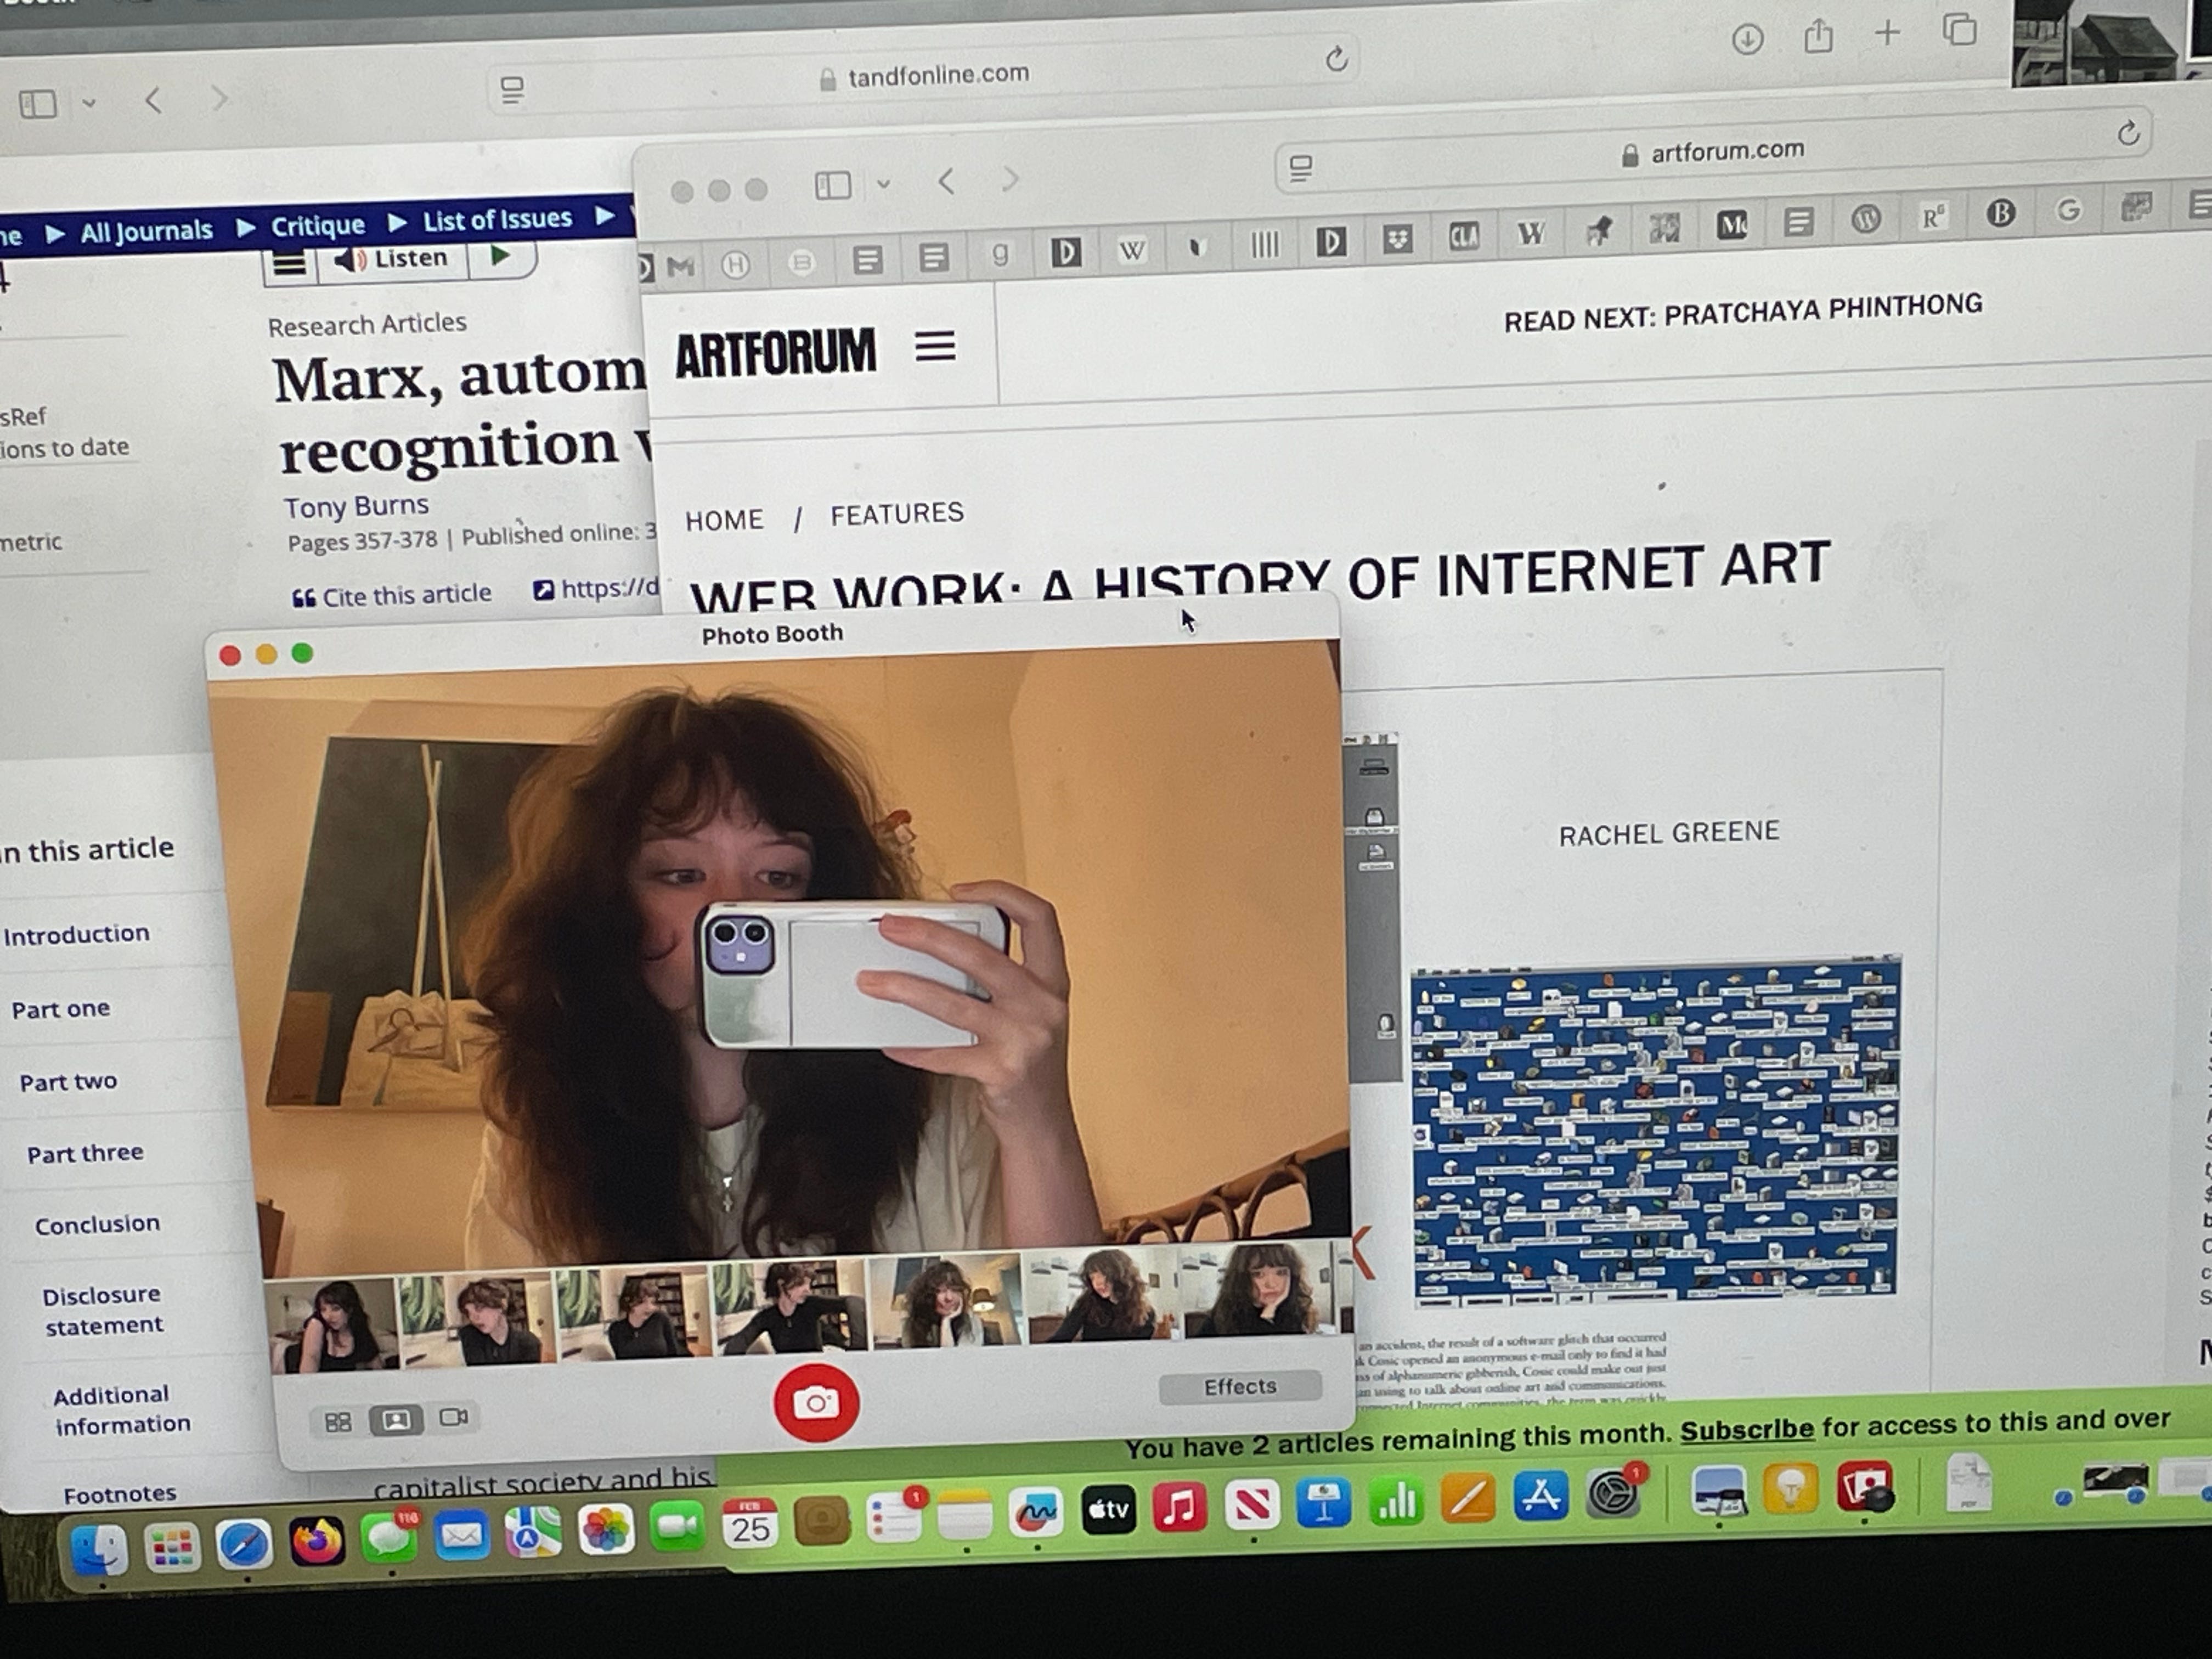Open the Effects panel in Photo Booth
Viewport: 2212px width, 1659px height.
coord(1240,1387)
